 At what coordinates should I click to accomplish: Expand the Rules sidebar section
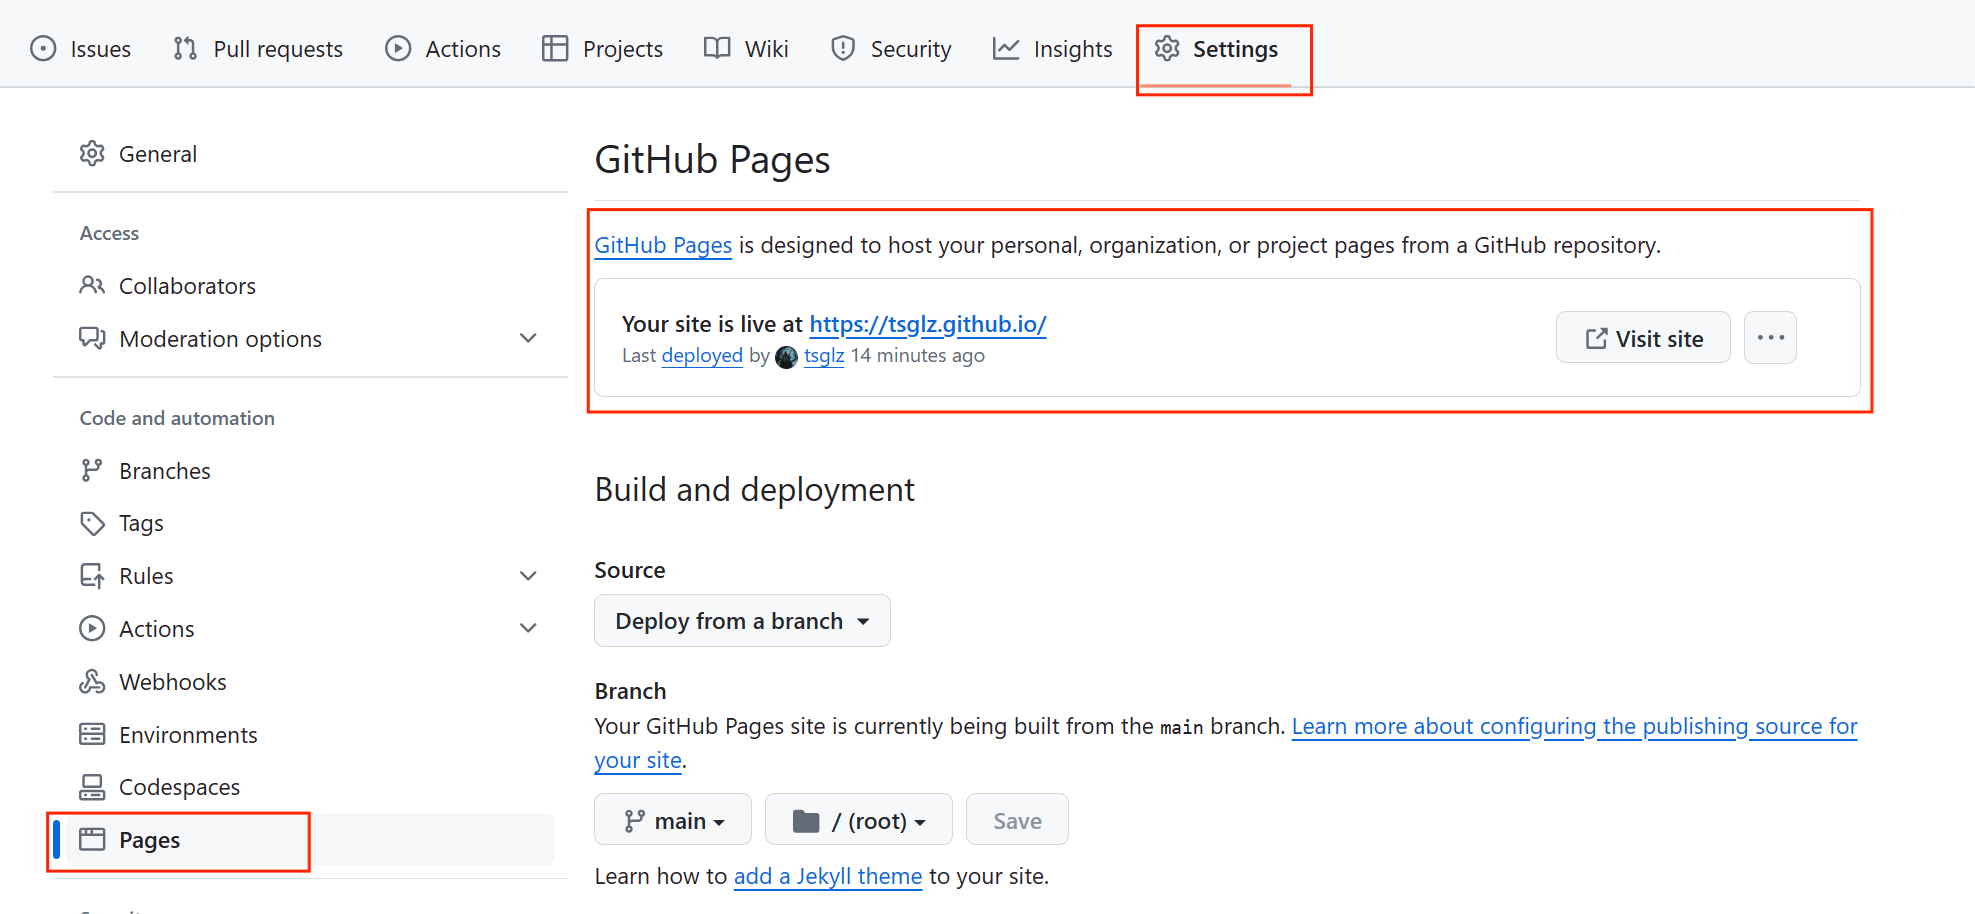[x=528, y=576]
